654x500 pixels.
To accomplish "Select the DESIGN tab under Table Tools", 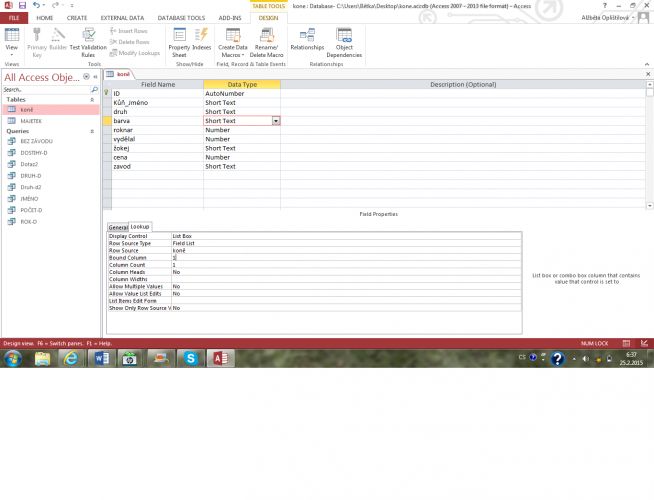I will [268, 18].
